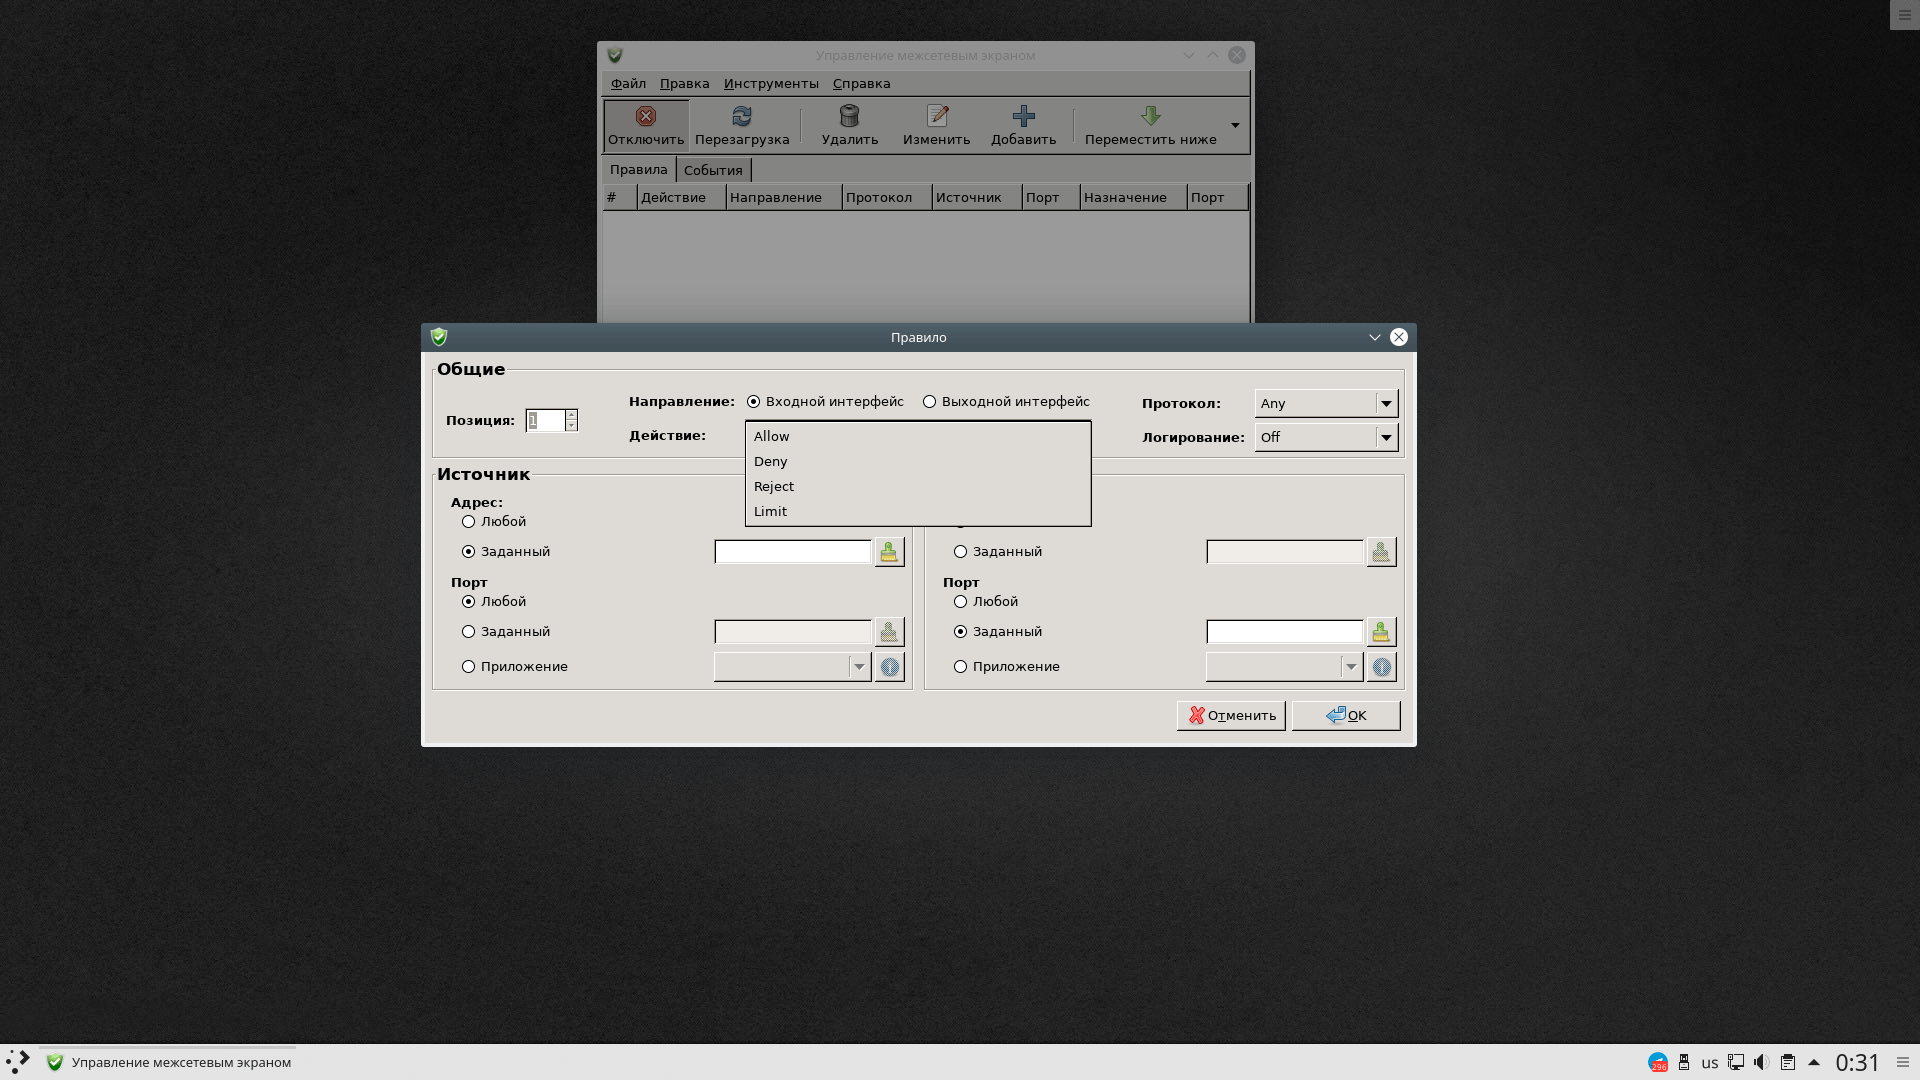
Task: Click the OK button
Action: point(1345,716)
